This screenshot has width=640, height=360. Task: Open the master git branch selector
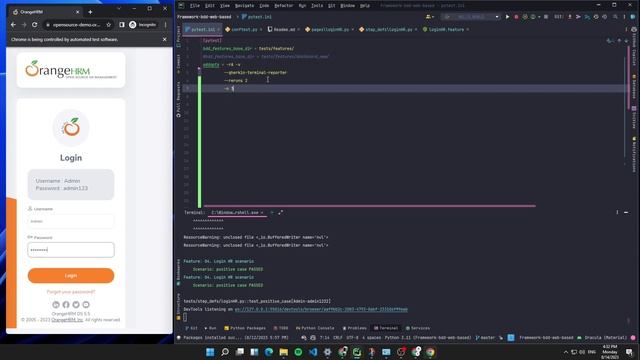coord(485,338)
